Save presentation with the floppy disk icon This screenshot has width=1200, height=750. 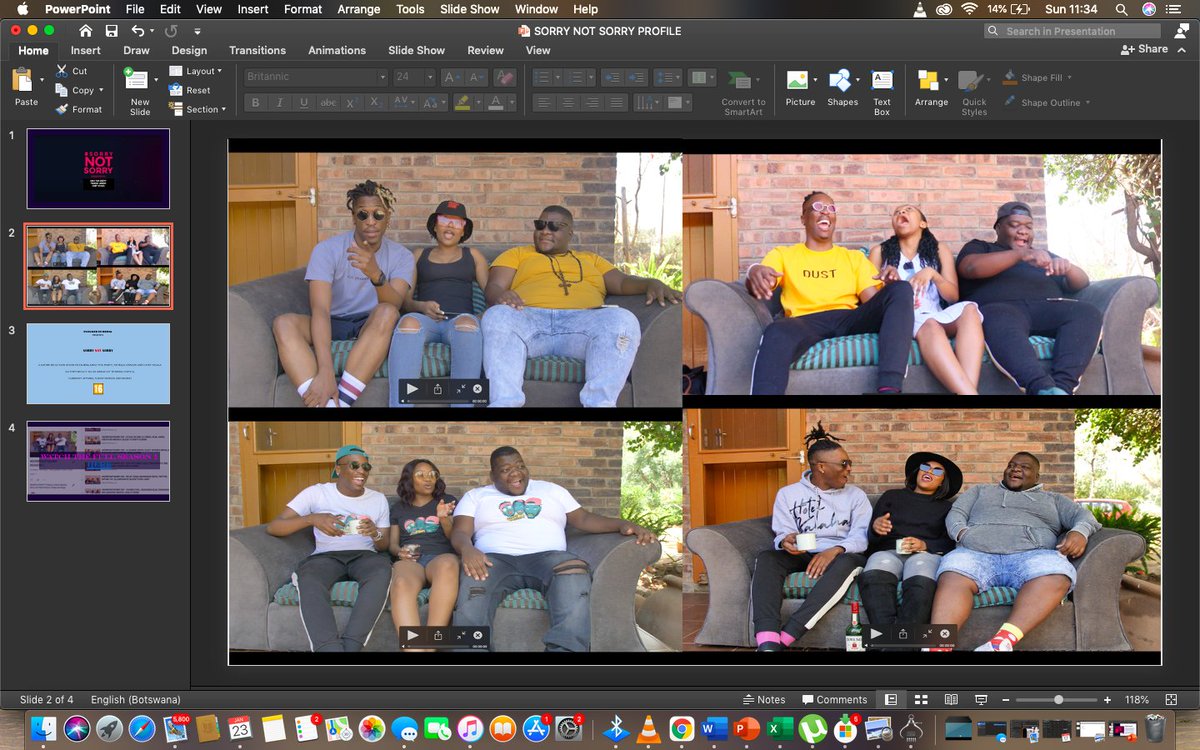(x=111, y=31)
